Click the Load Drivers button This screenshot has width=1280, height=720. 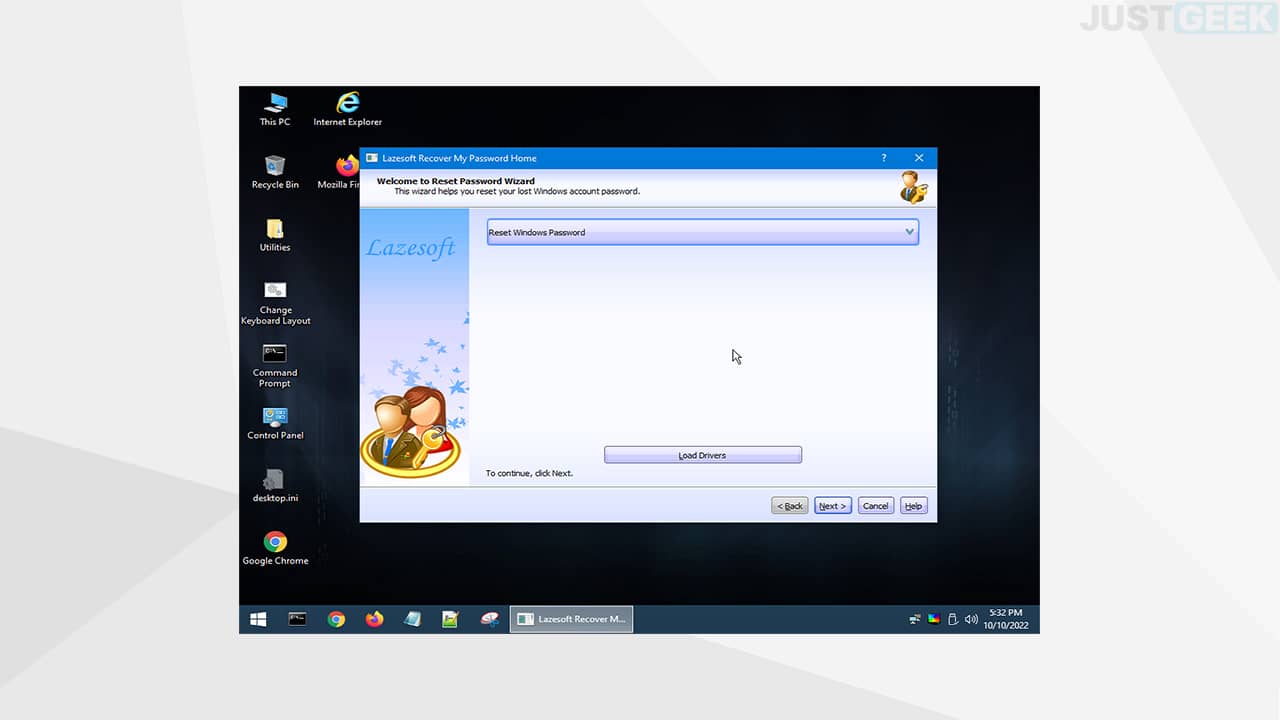(703, 455)
